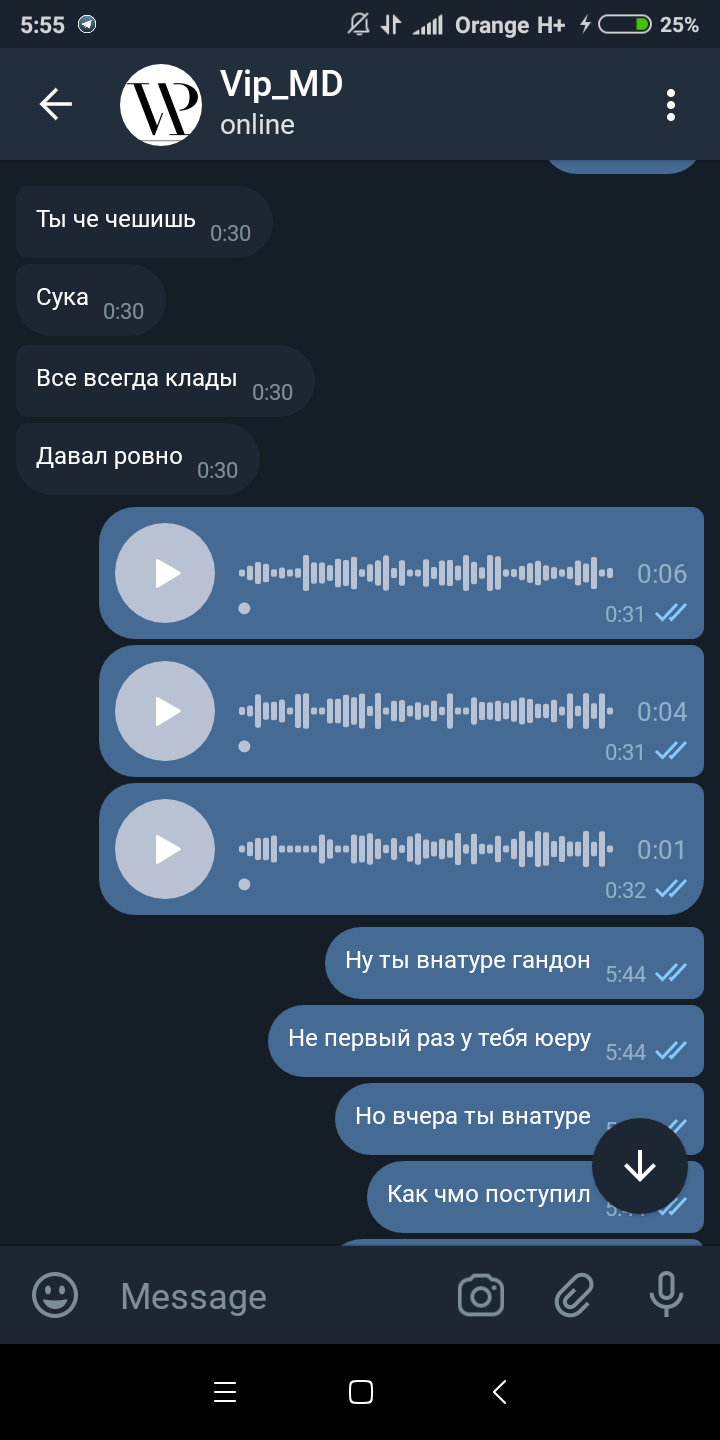Image resolution: width=720 pixels, height=1440 pixels.
Task: Tap the back arrow in chat header
Action: click(x=56, y=104)
